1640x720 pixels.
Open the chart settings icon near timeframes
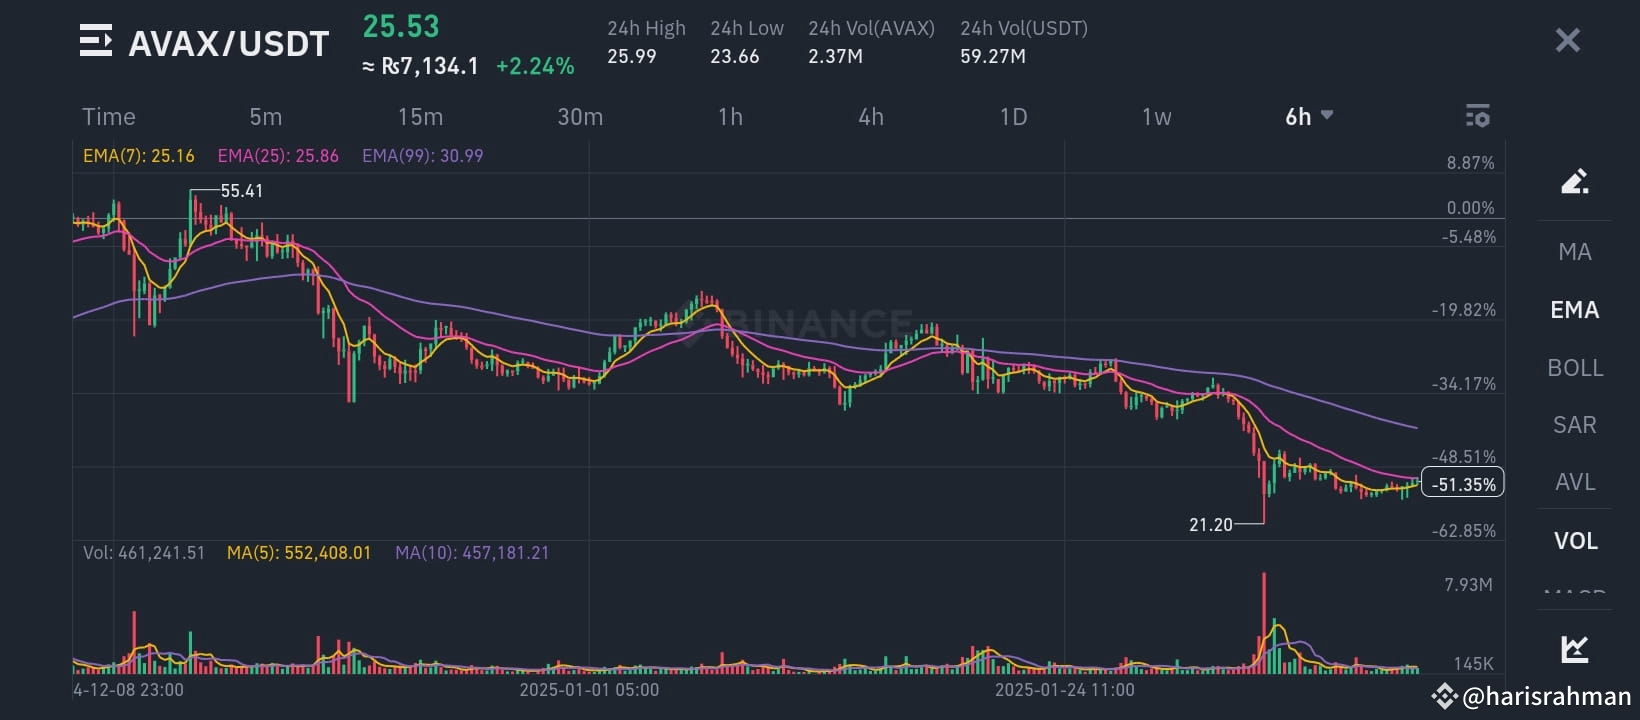tap(1477, 116)
